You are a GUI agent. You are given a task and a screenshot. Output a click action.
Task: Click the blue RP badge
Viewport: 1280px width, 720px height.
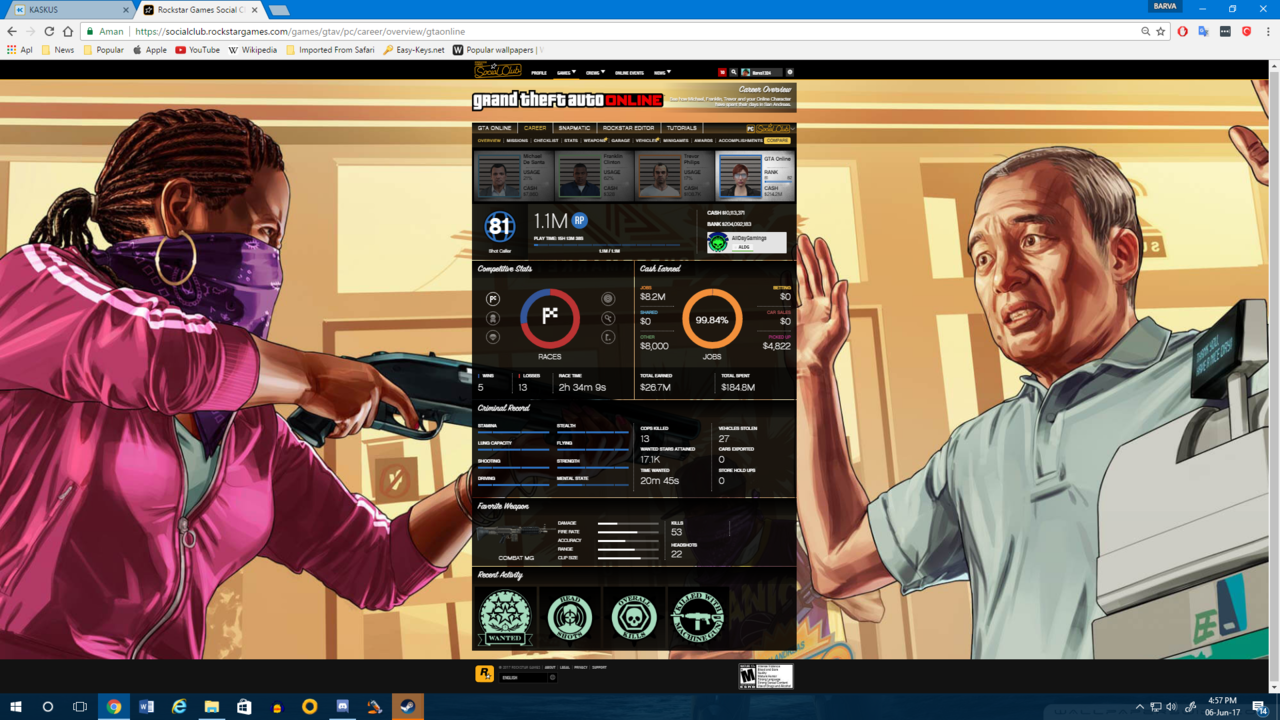(579, 221)
